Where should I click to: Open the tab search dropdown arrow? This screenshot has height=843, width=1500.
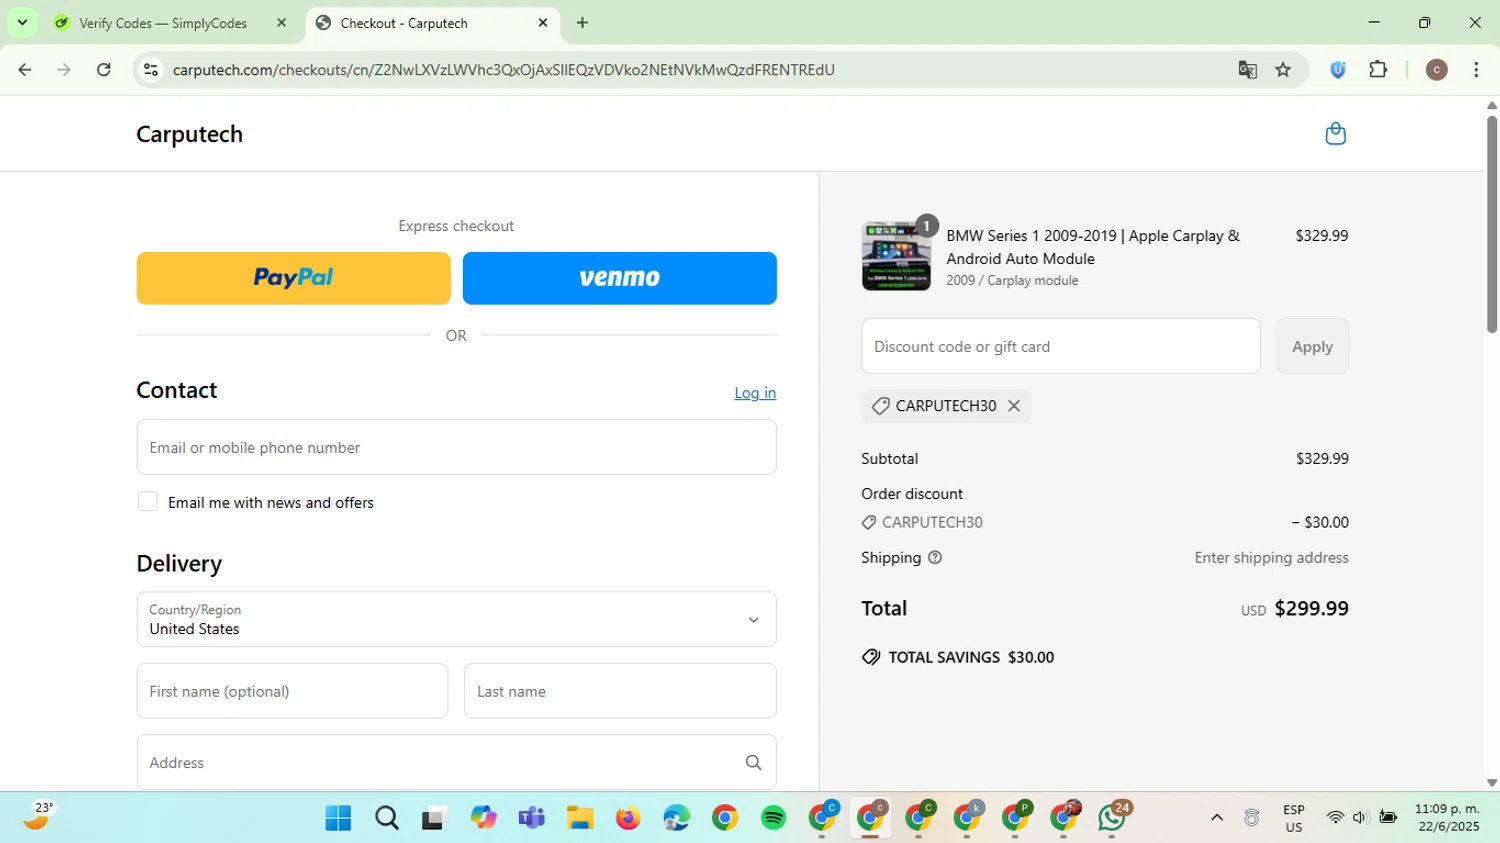[x=22, y=23]
